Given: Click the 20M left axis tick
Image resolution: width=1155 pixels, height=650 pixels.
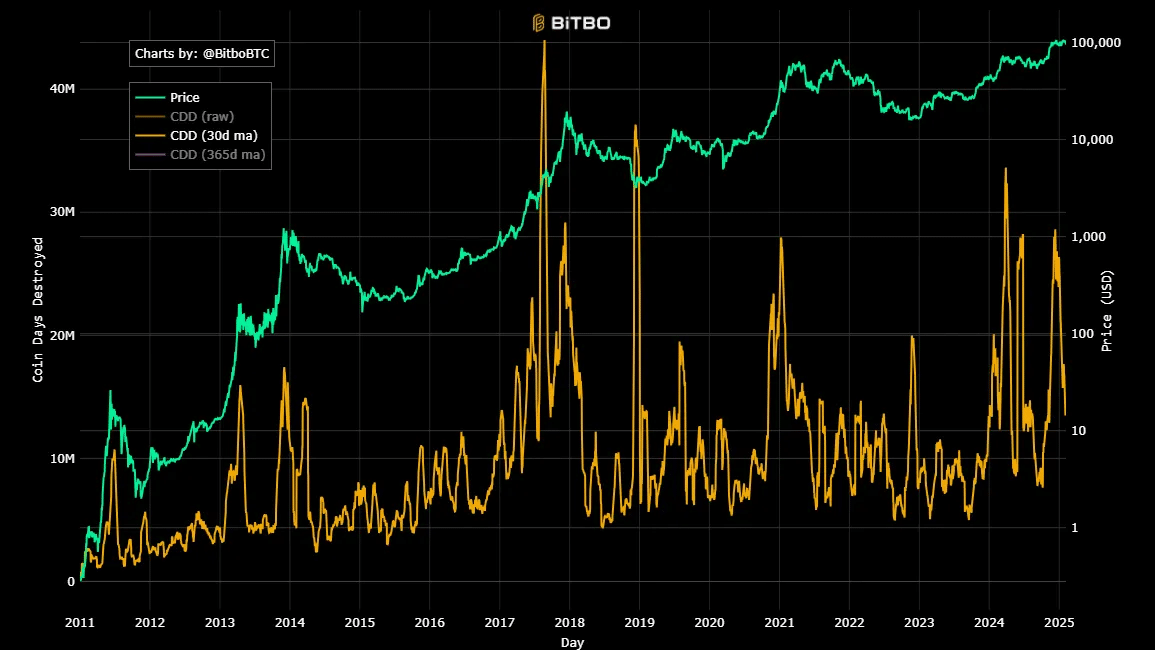Looking at the screenshot, I should pos(63,335).
